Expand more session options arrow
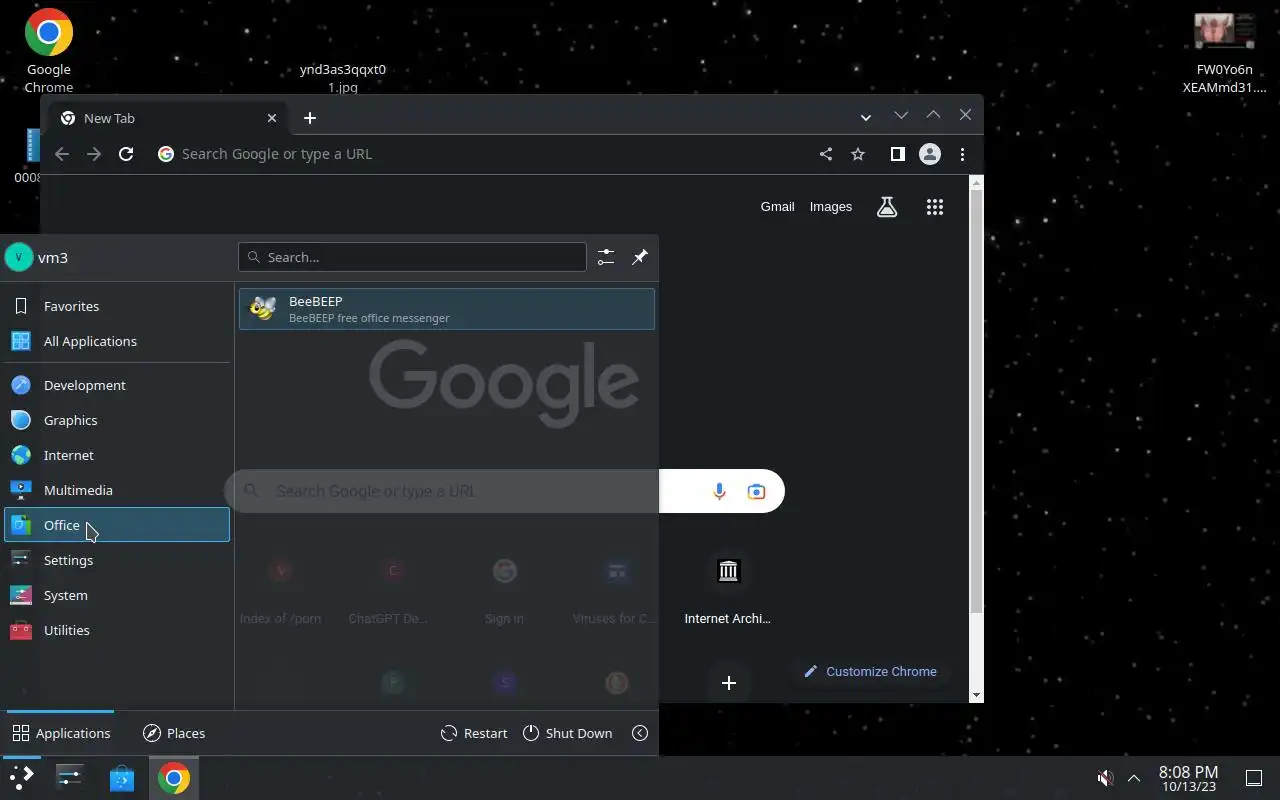 640,733
